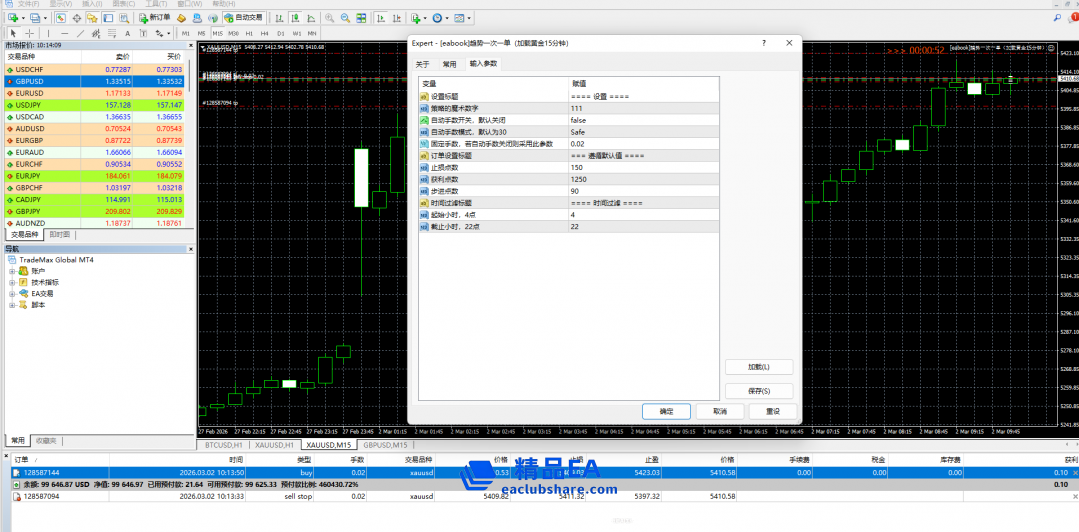Open the 常用 tab in Expert dialog

coord(449,64)
